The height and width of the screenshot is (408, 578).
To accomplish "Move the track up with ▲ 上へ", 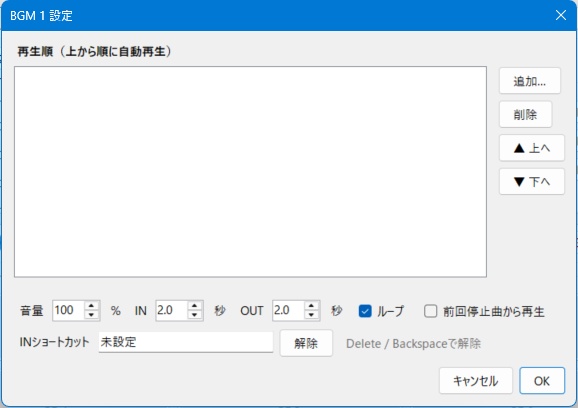I will (x=532, y=148).
